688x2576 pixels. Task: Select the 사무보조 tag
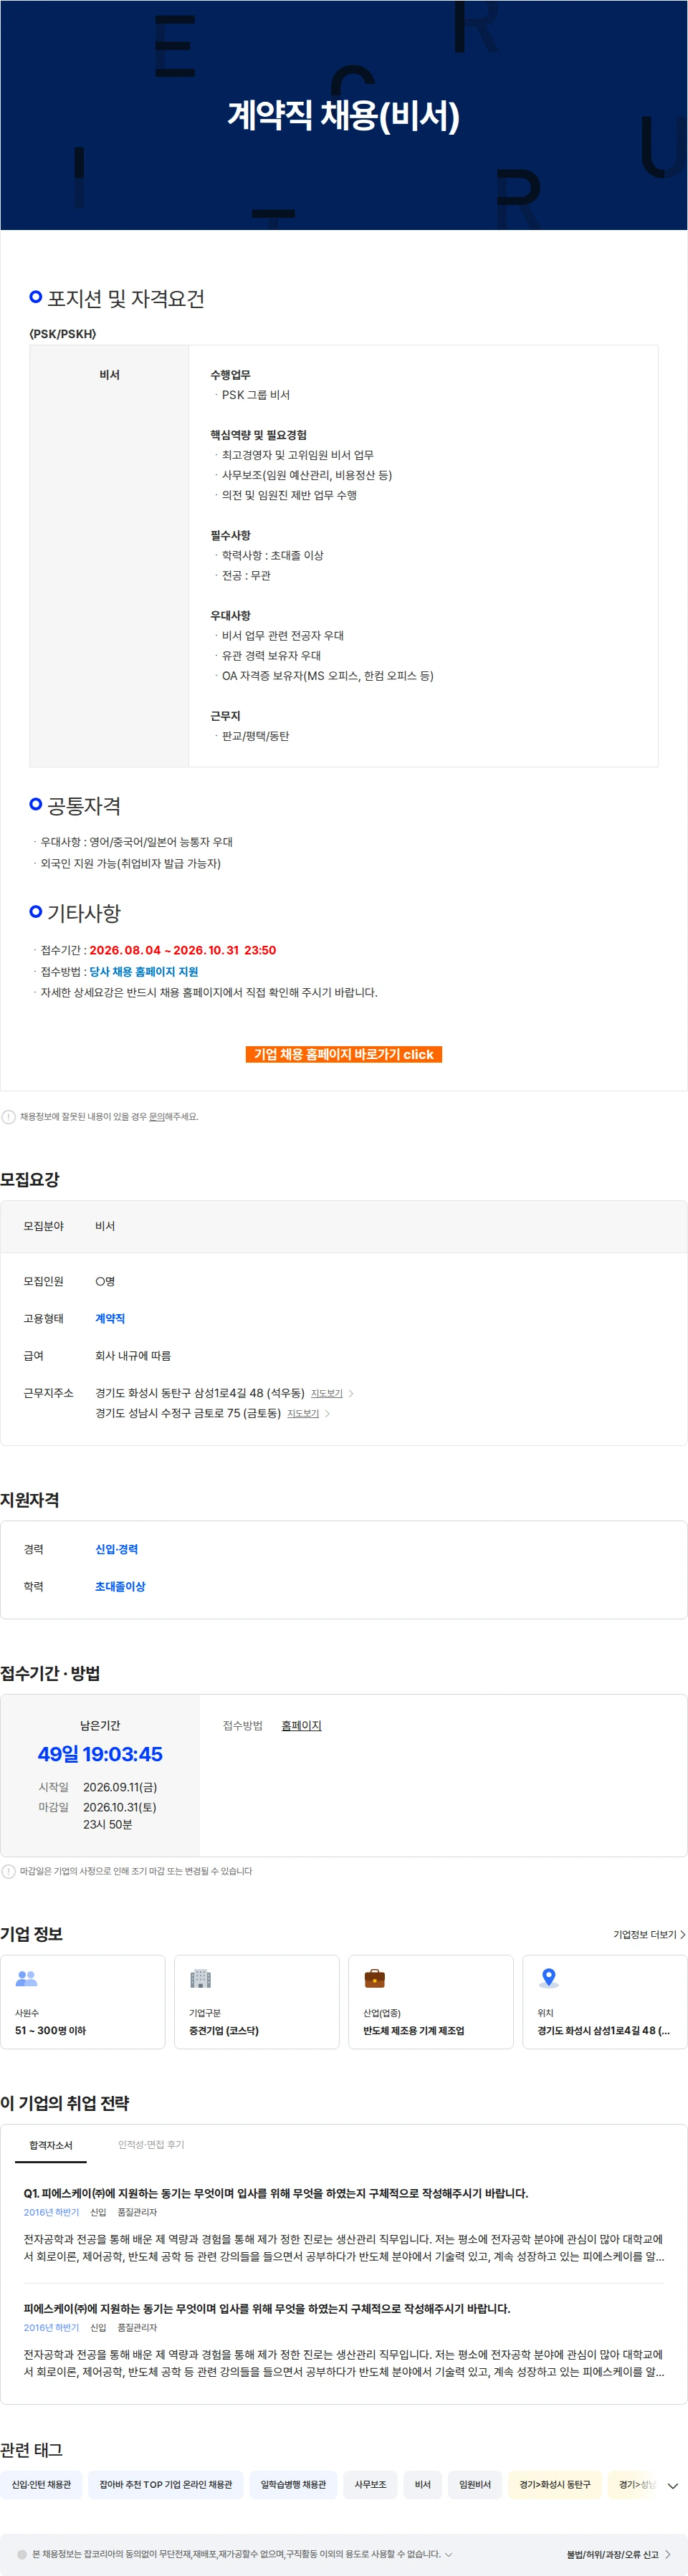(x=370, y=2484)
